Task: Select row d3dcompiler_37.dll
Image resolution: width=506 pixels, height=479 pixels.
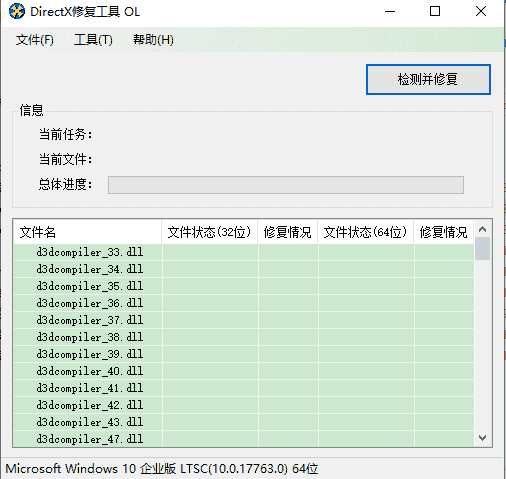Action: 244,320
